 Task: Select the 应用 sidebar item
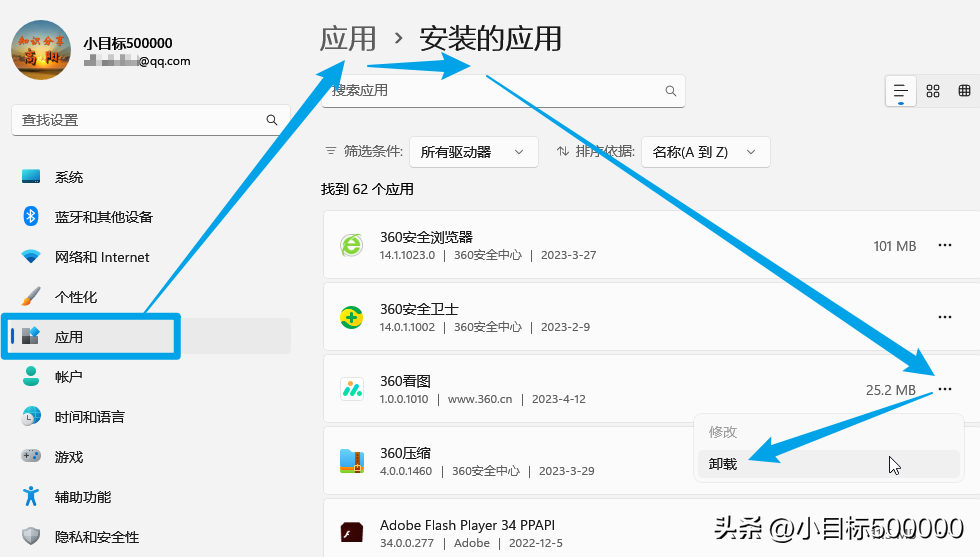pyautogui.click(x=150, y=336)
